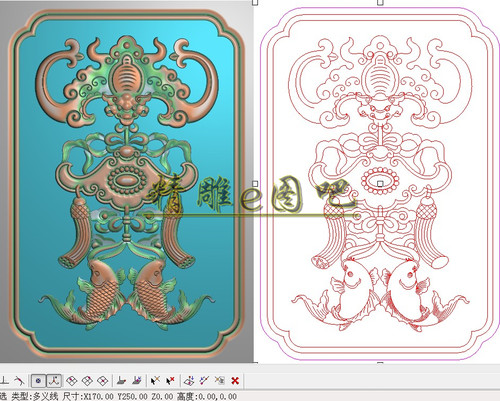Click the perpendicular snap icon
The height and width of the screenshot is (401, 500).
click(x=4, y=380)
